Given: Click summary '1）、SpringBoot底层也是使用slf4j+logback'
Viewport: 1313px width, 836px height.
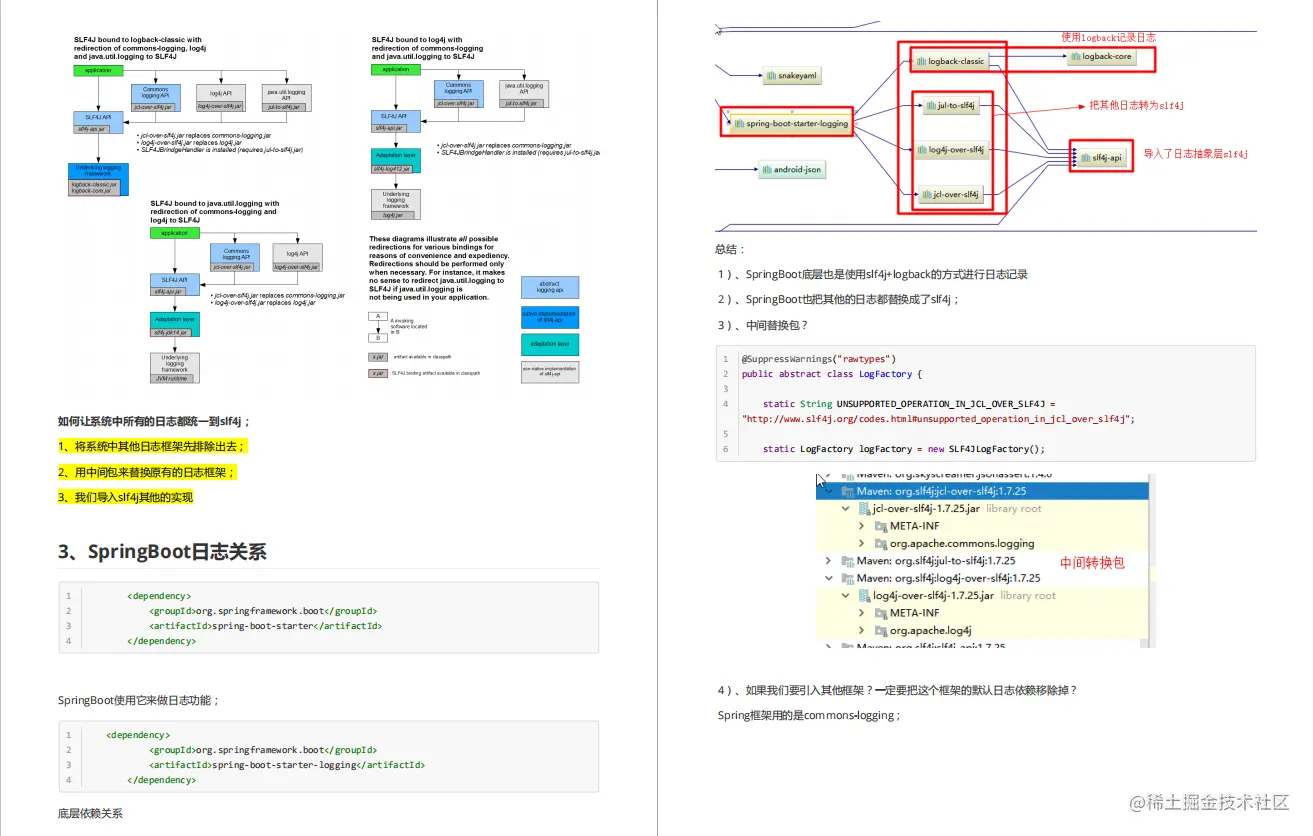Looking at the screenshot, I should click(x=872, y=274).
